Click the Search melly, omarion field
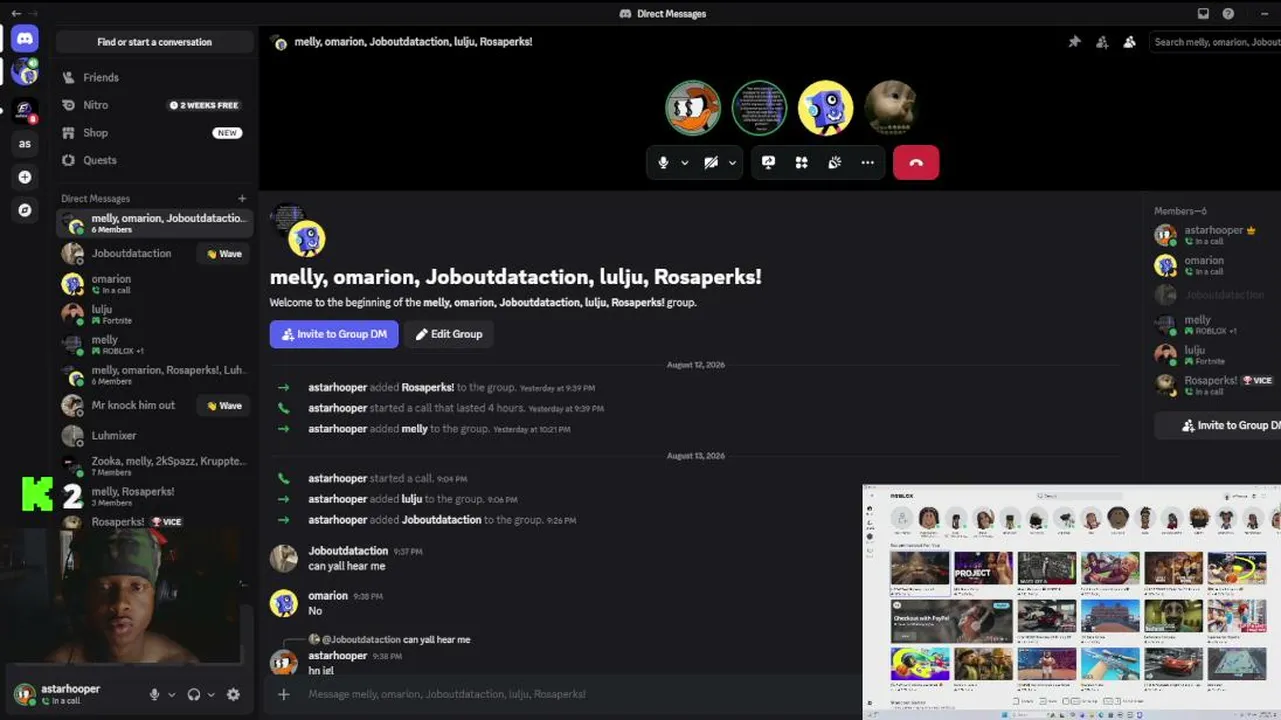The width and height of the screenshot is (1281, 720). (x=1215, y=42)
